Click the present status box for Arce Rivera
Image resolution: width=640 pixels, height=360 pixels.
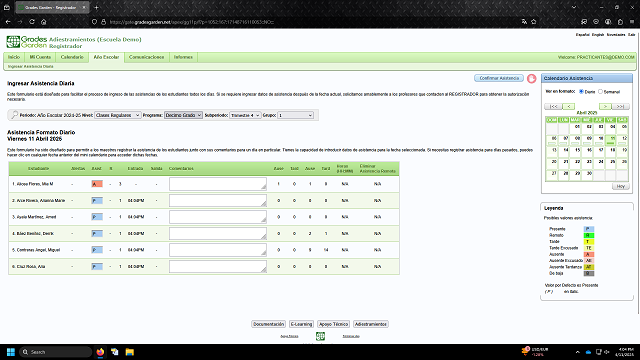click(x=97, y=200)
